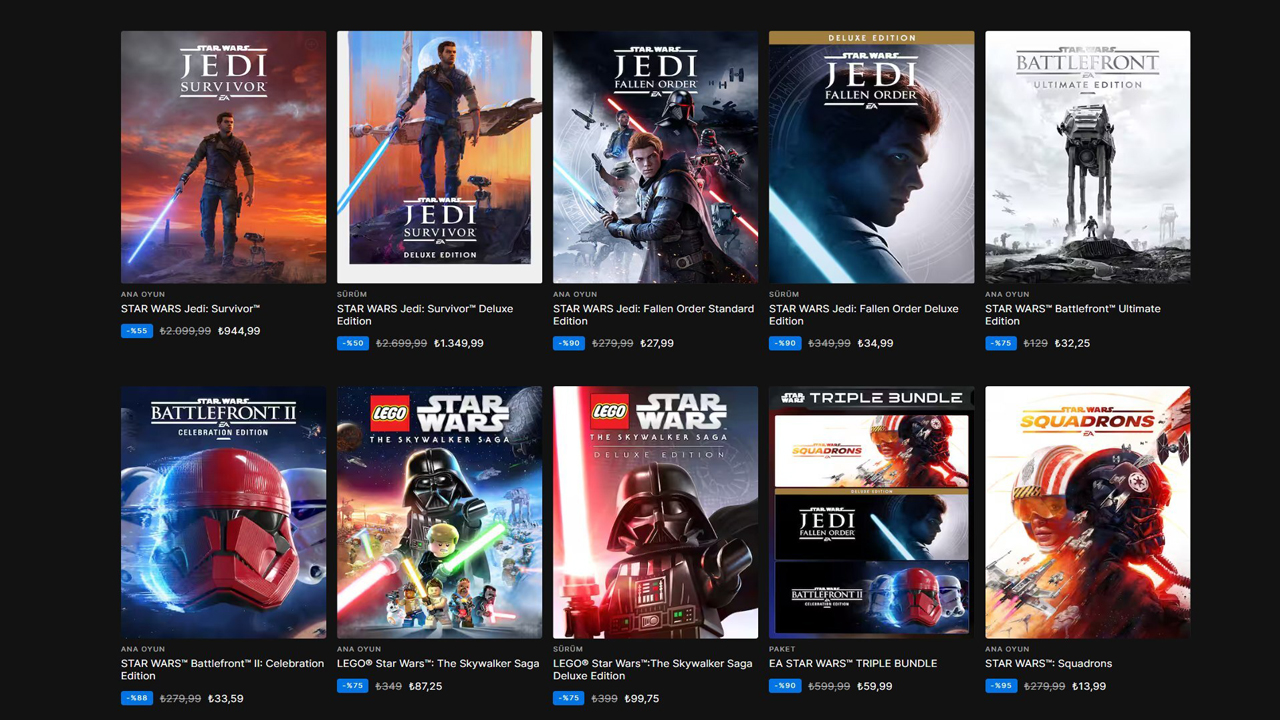Click 'ANA OYUN' label above Battlefront II title

pyautogui.click(x=143, y=649)
